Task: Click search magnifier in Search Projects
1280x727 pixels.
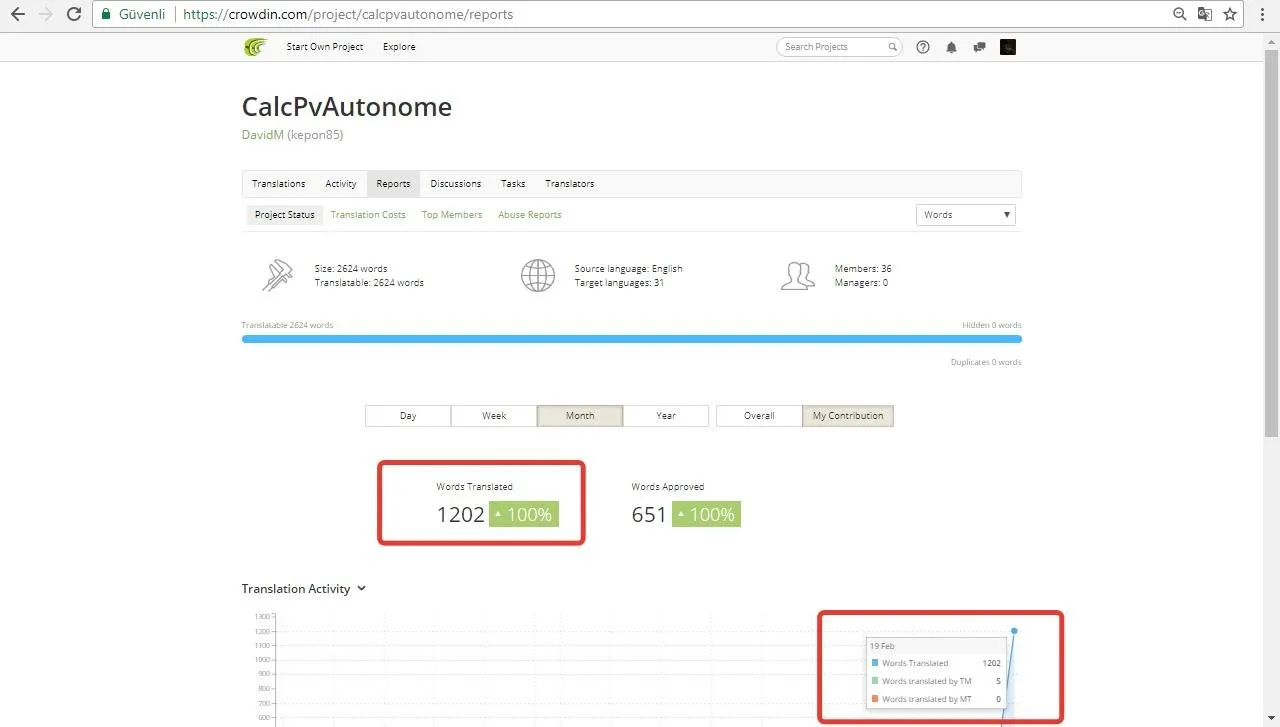Action: coord(892,47)
